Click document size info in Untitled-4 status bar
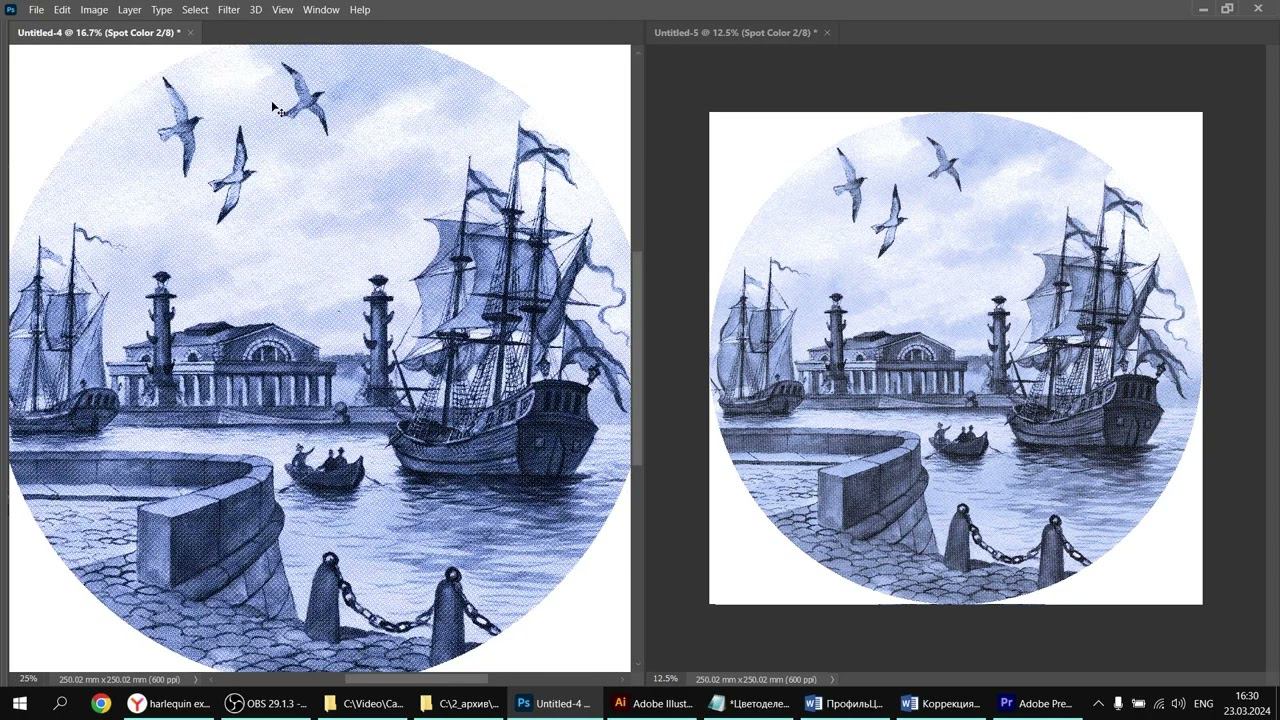Screen dimensions: 1280x720 click(x=119, y=679)
